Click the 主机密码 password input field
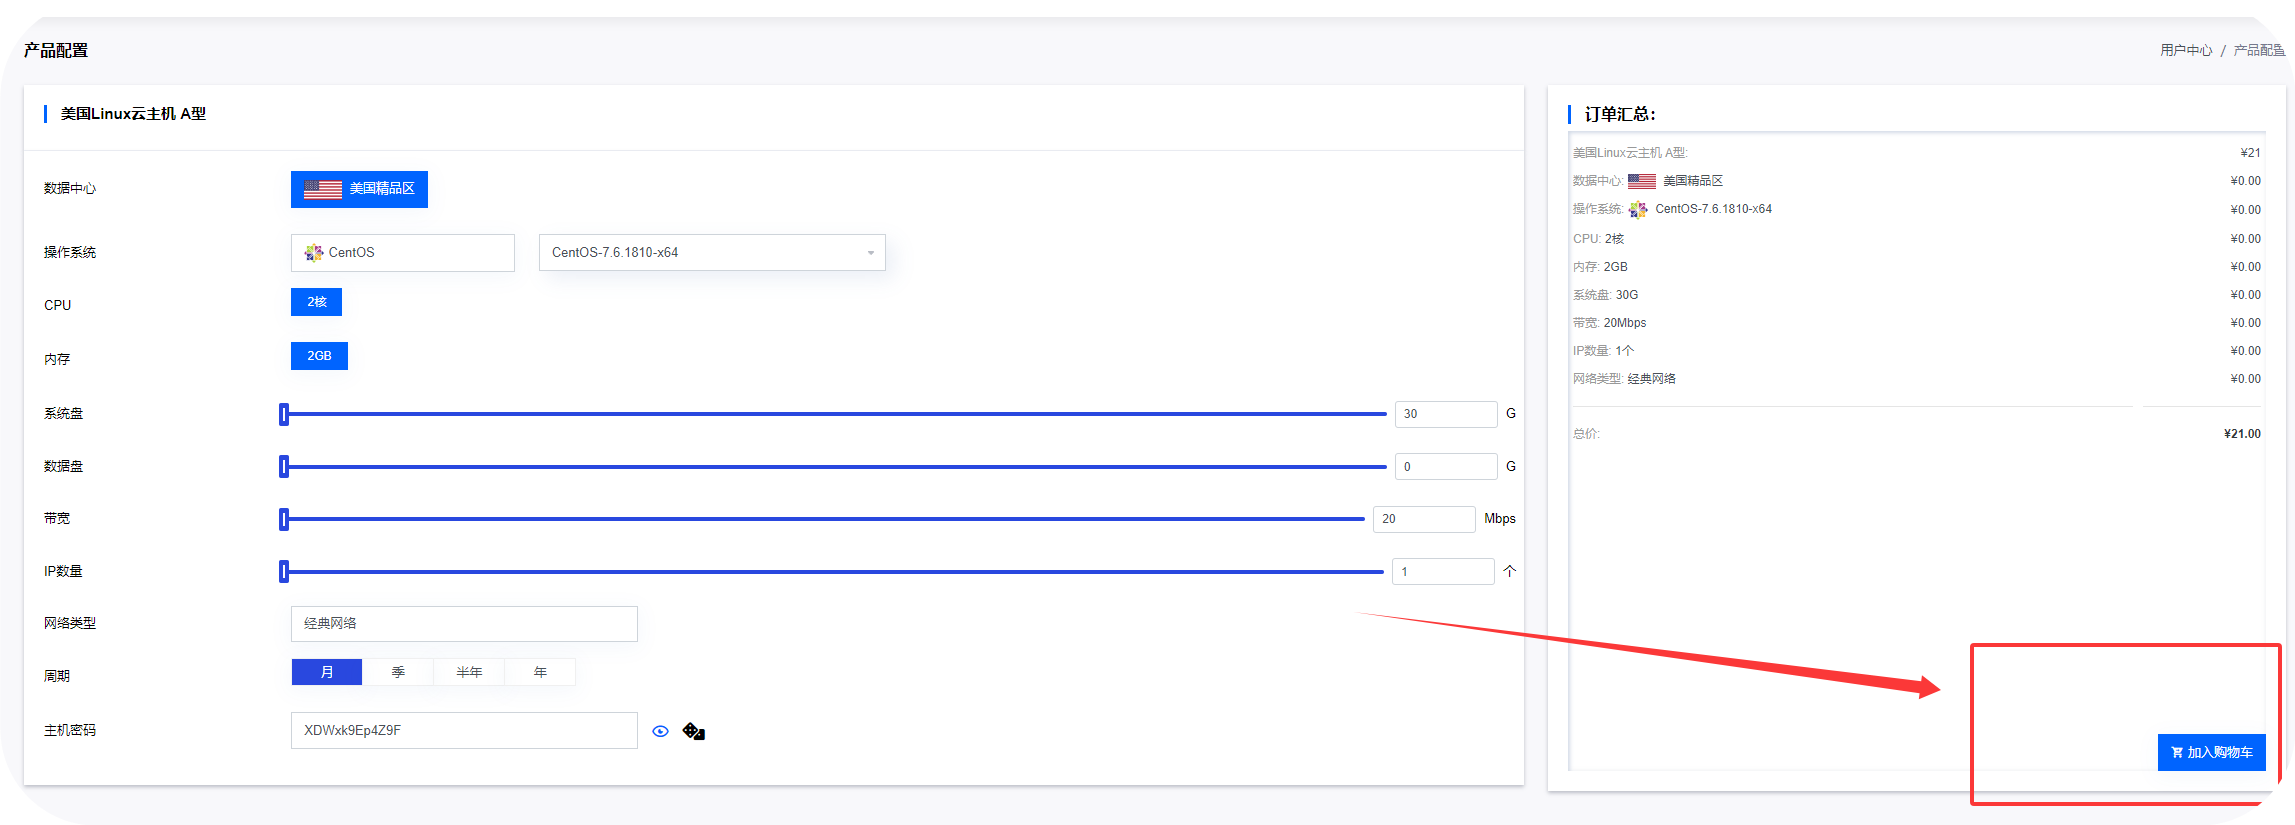 (x=464, y=731)
